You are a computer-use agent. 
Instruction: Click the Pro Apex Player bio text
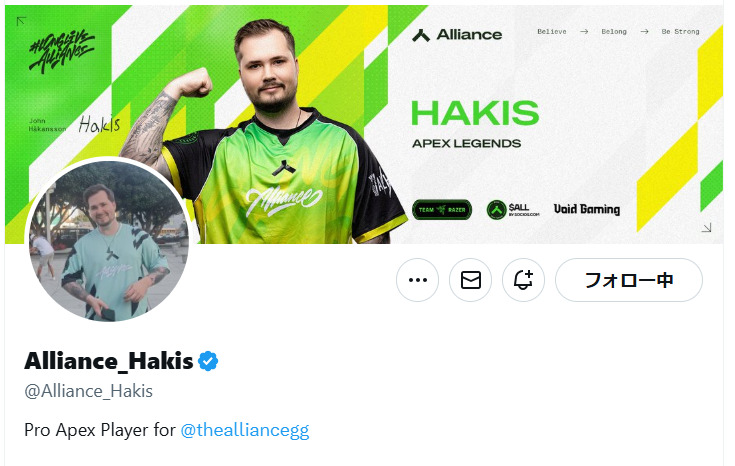point(100,430)
